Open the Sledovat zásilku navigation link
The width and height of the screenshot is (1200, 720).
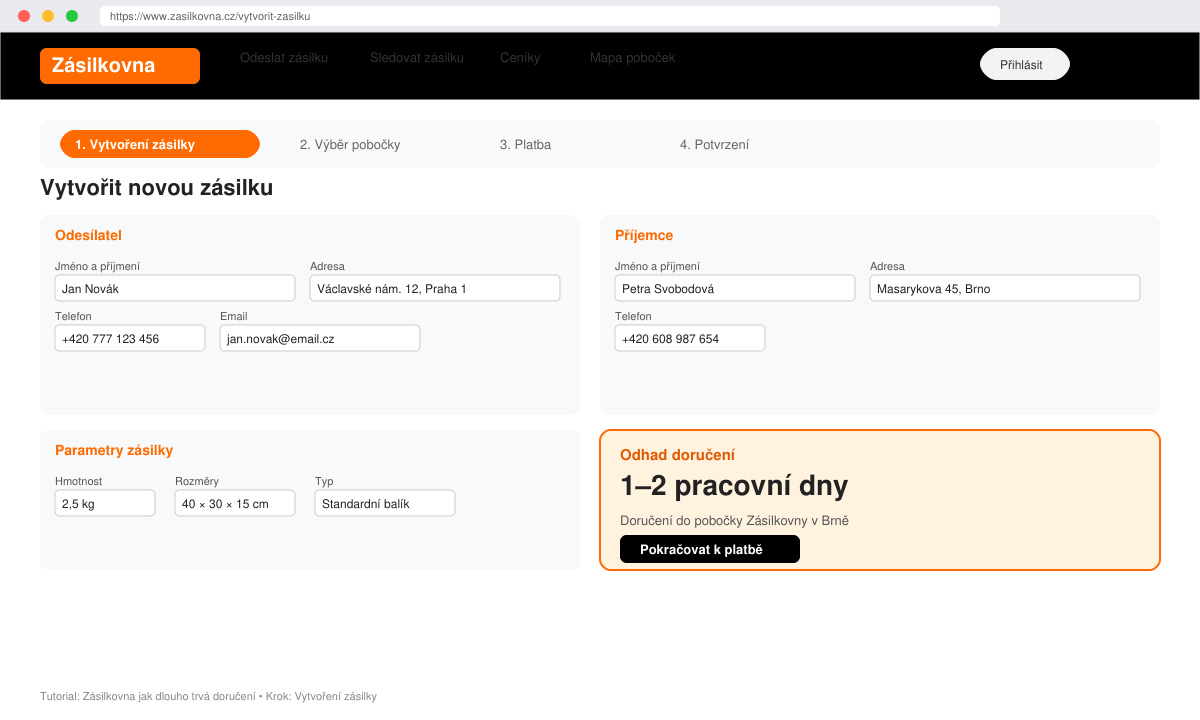point(417,58)
